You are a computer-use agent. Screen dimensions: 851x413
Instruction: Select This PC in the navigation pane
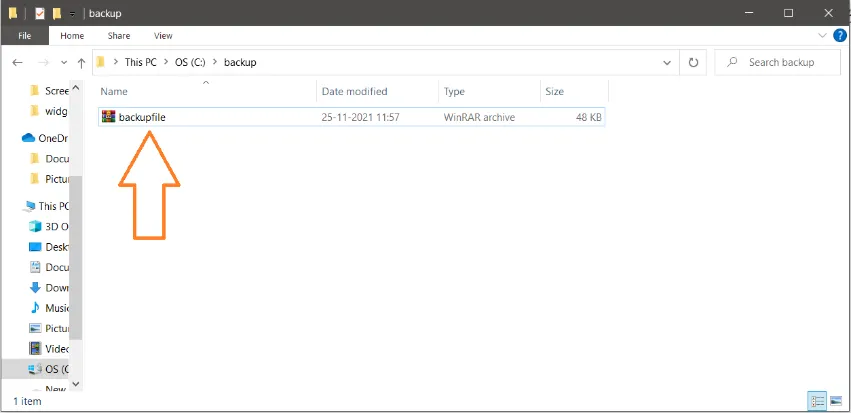(46, 206)
